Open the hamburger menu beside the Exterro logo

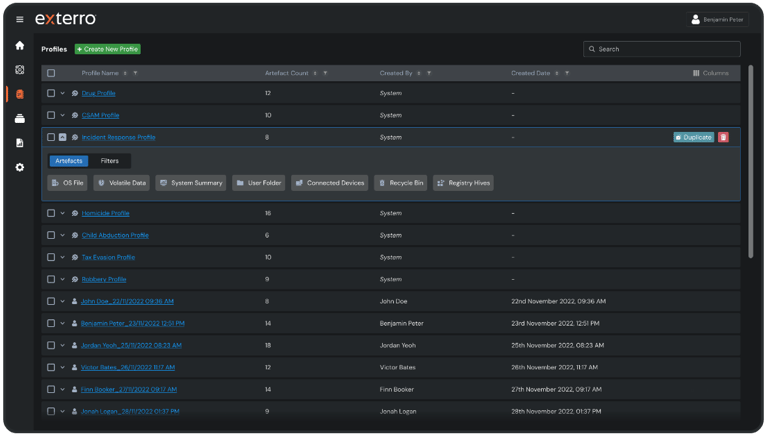(x=20, y=19)
